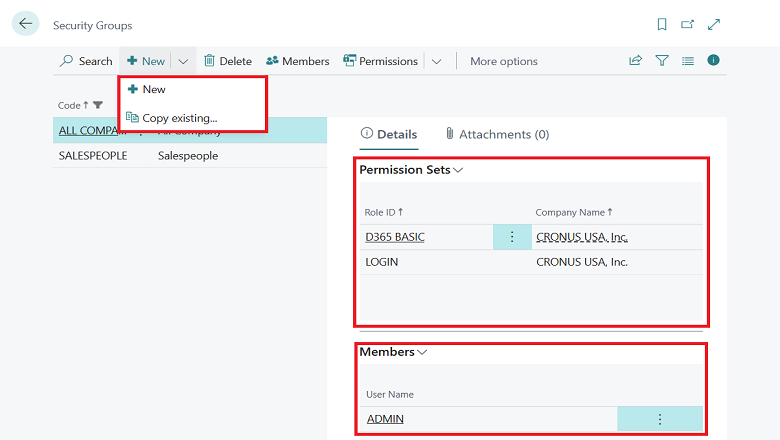
Task: Open the D365 BASIC role link
Action: click(x=395, y=237)
